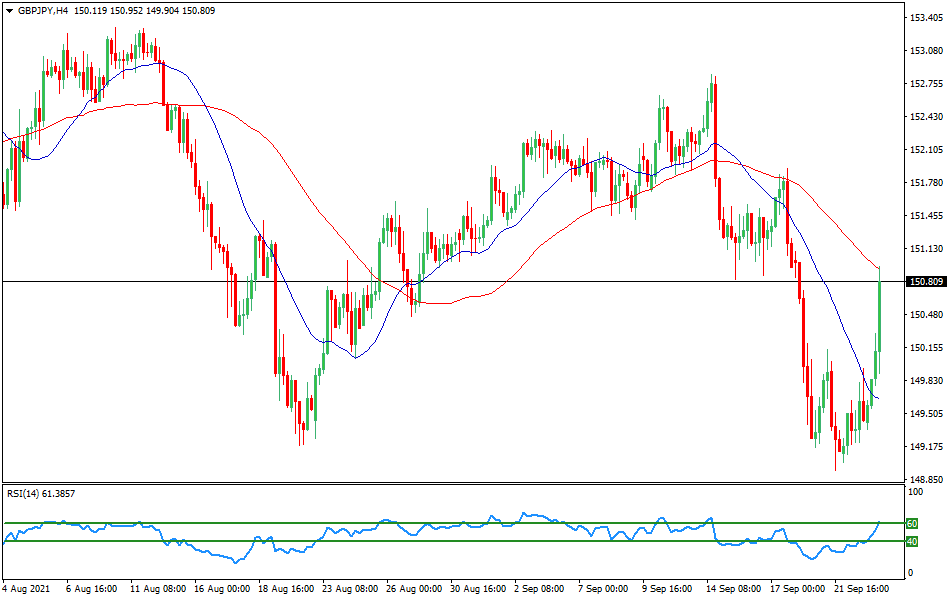Select the RSI(14) 61.3857 indicator label

point(42,493)
